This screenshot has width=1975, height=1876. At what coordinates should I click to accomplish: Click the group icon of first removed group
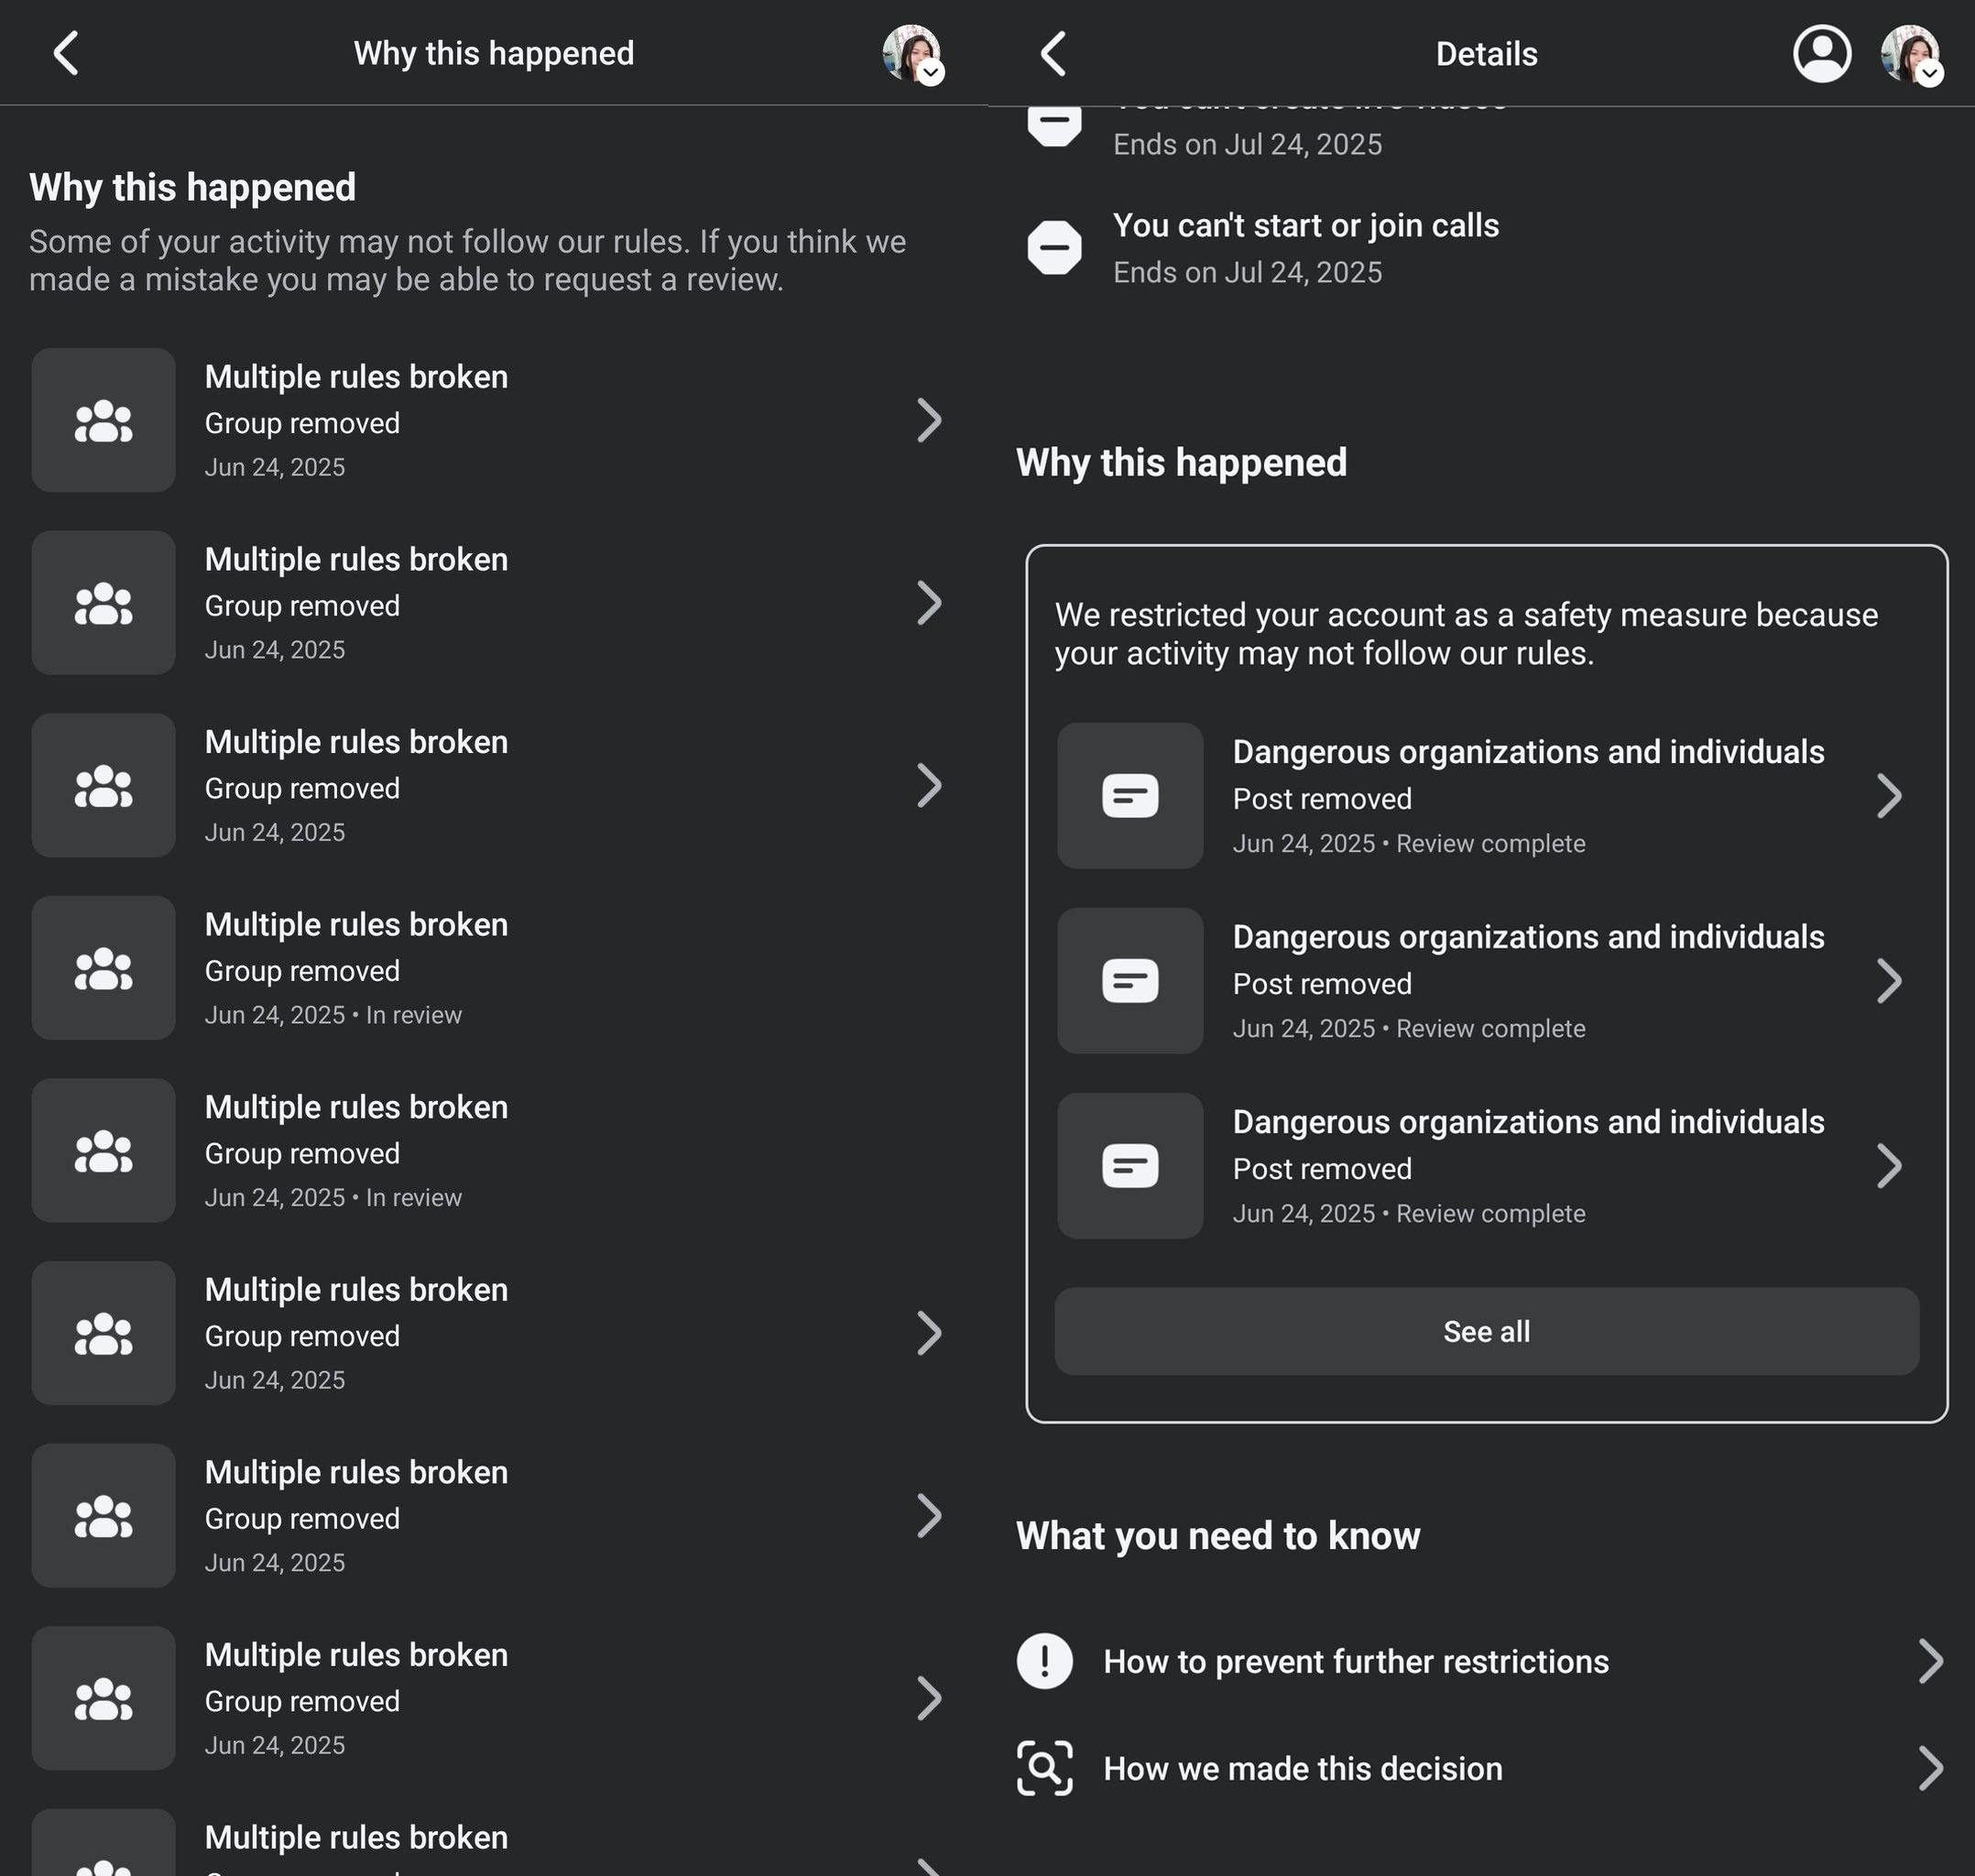103,420
